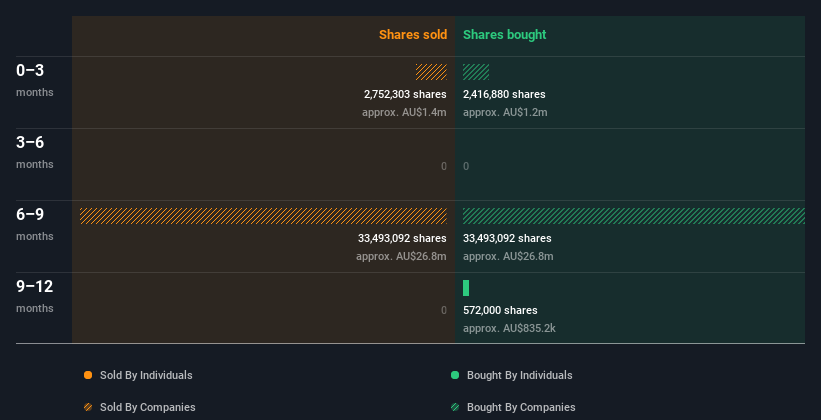
Task: Select the Sold By Companies legend label
Action: [148, 407]
